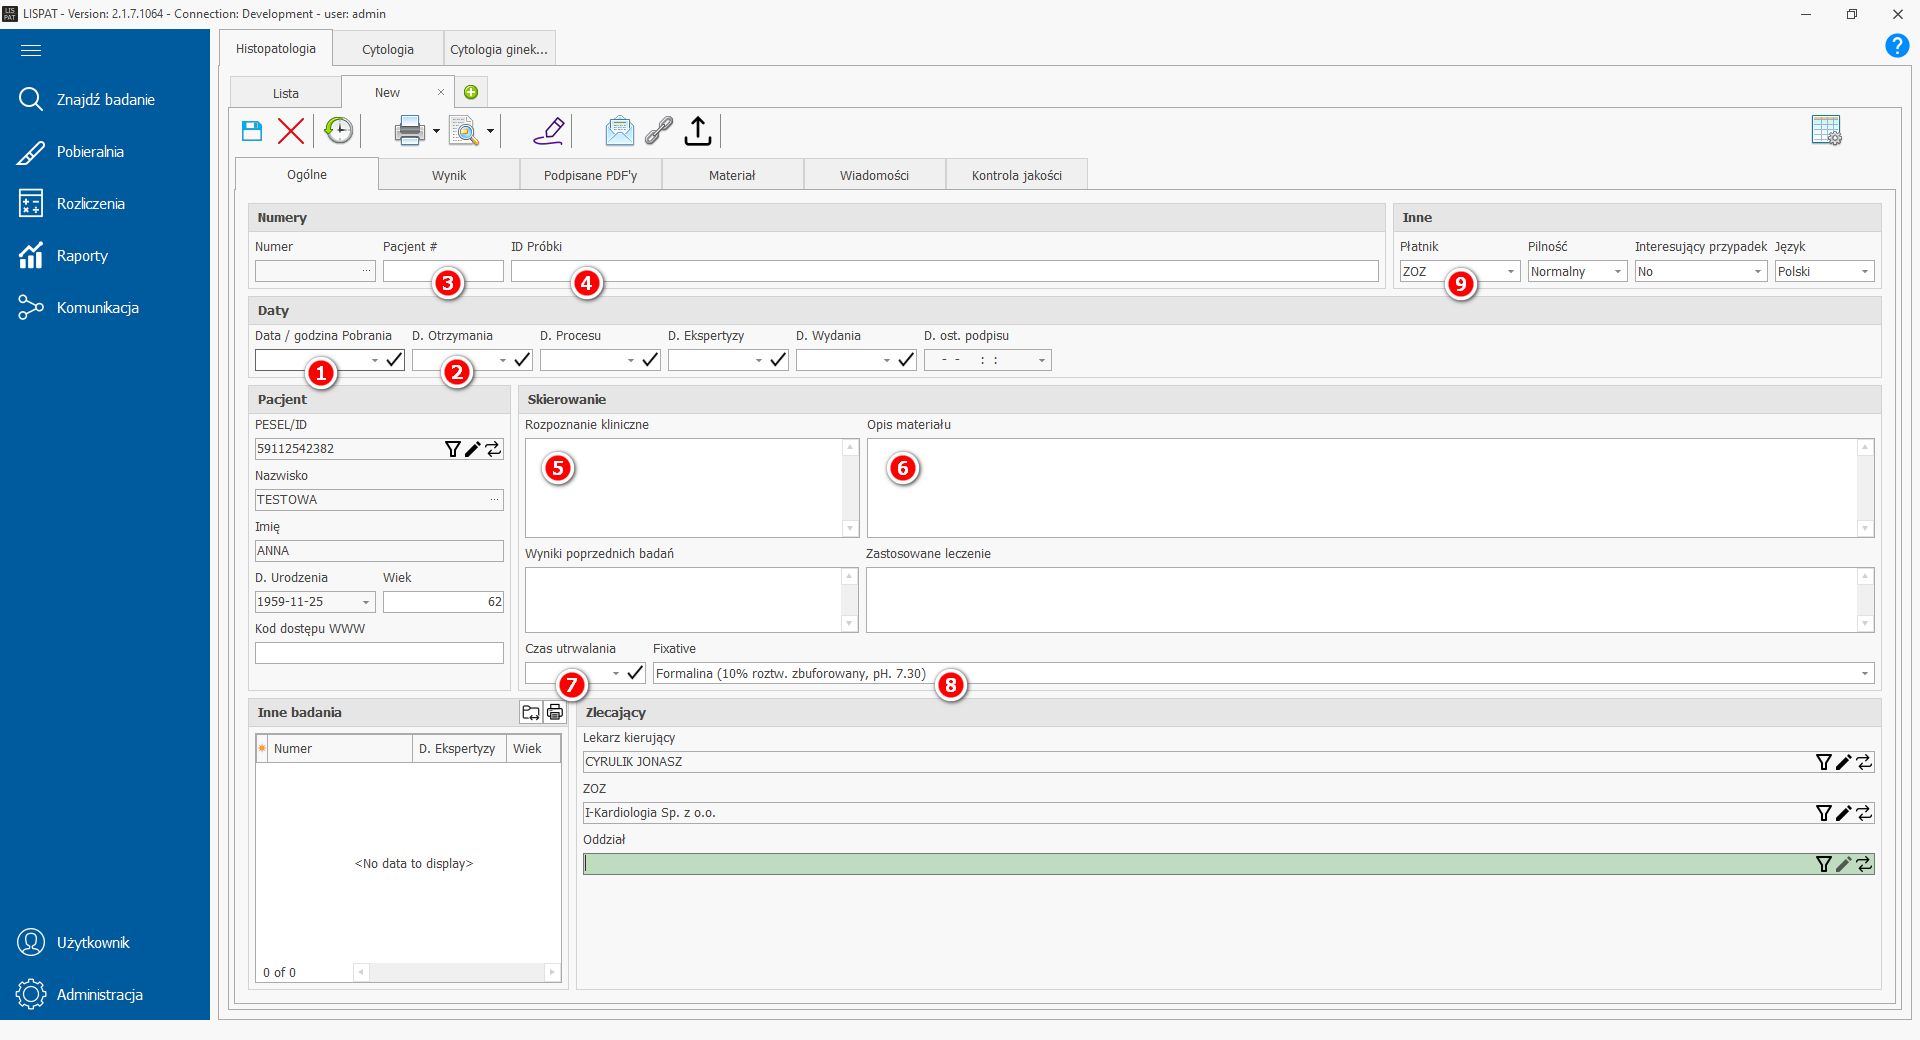Expand the Fixative dropdown with Formalina

coord(1864,674)
